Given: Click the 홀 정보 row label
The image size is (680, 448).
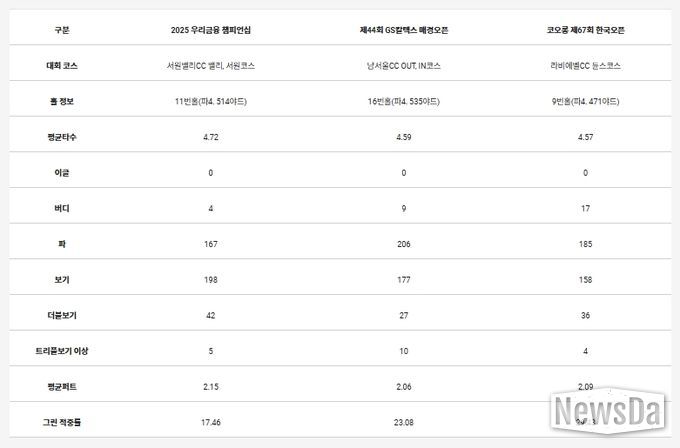Looking at the screenshot, I should [63, 101].
